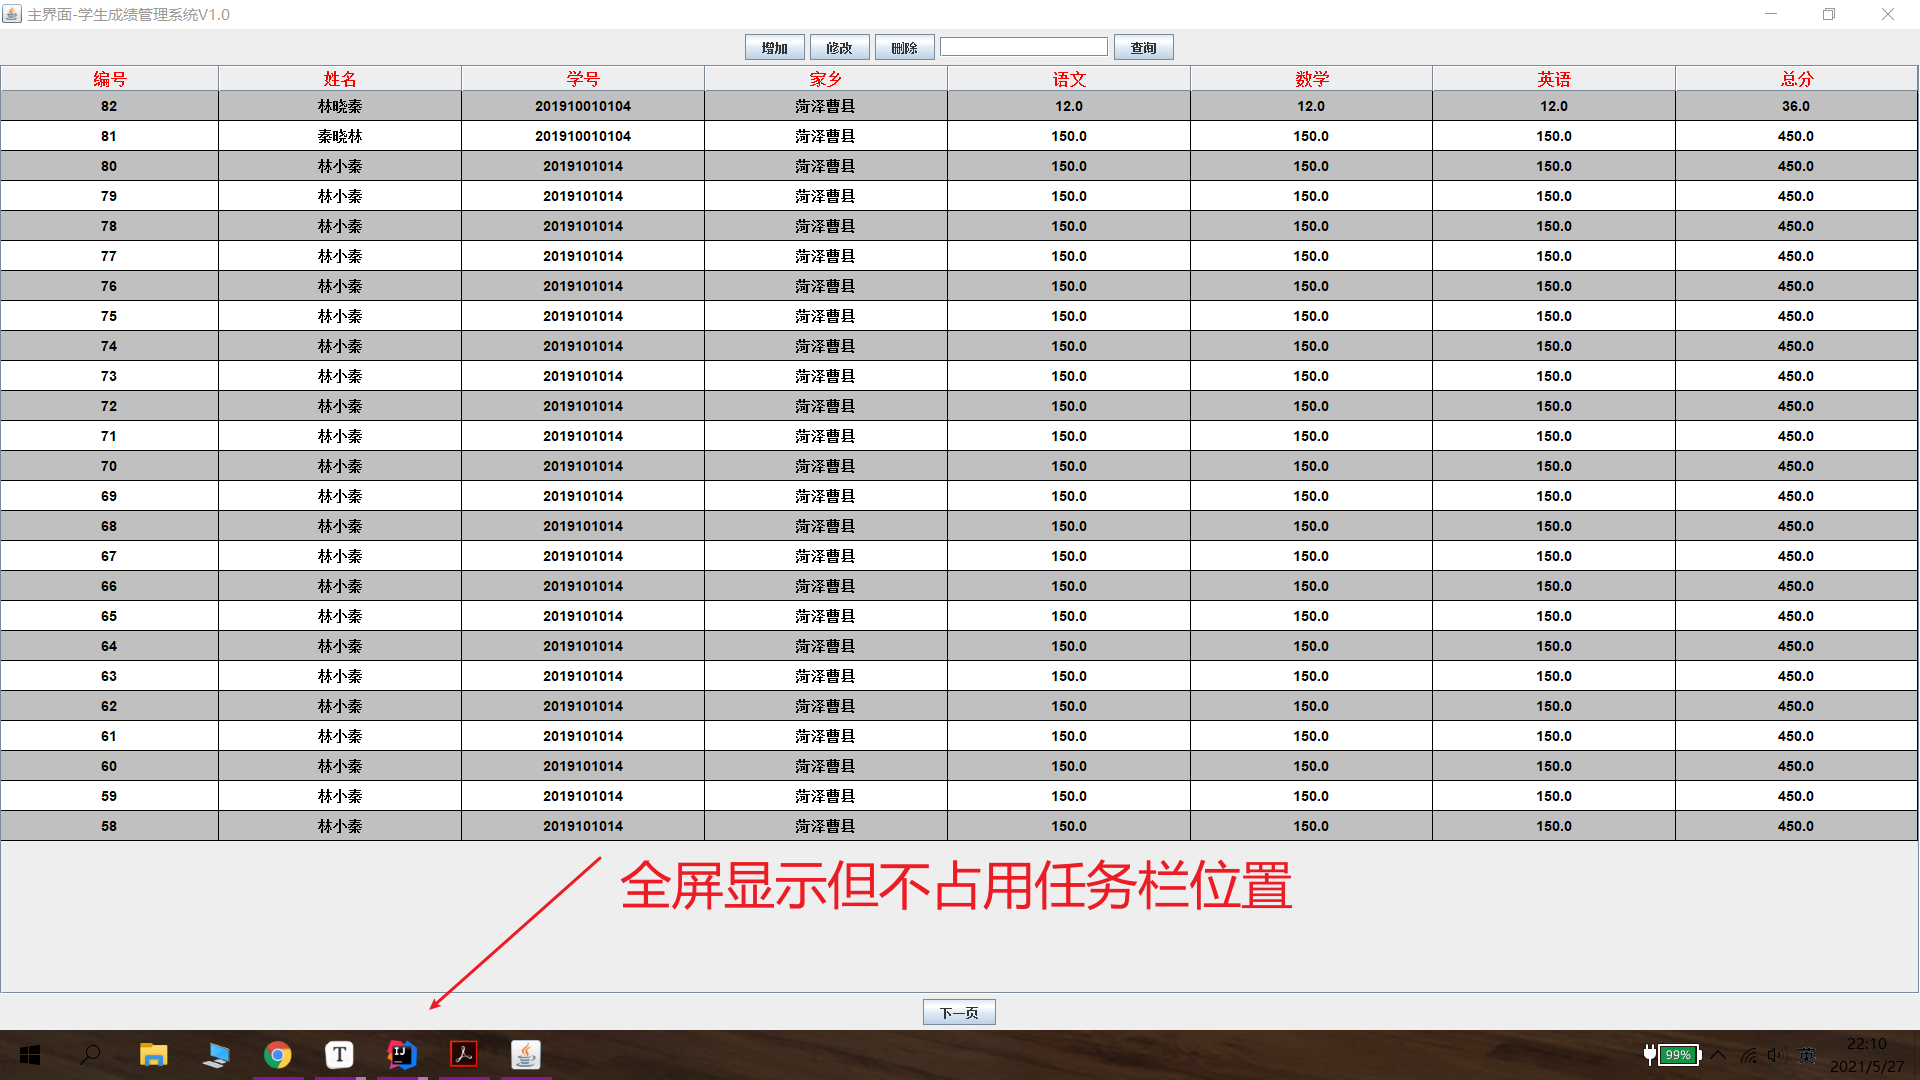Open Windows search from taskbar
The height and width of the screenshot is (1080, 1920).
[x=91, y=1055]
